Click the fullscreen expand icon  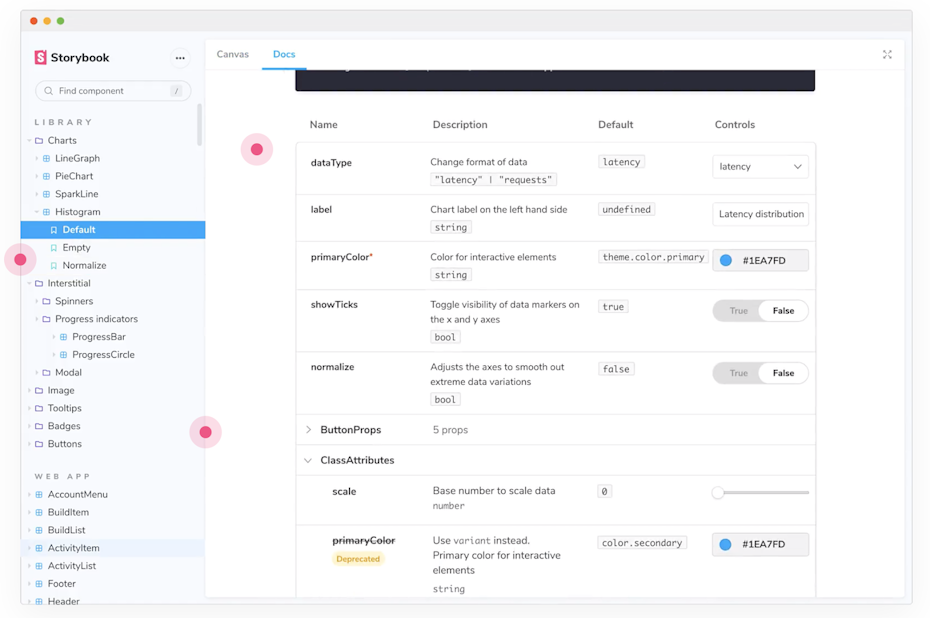pos(887,55)
